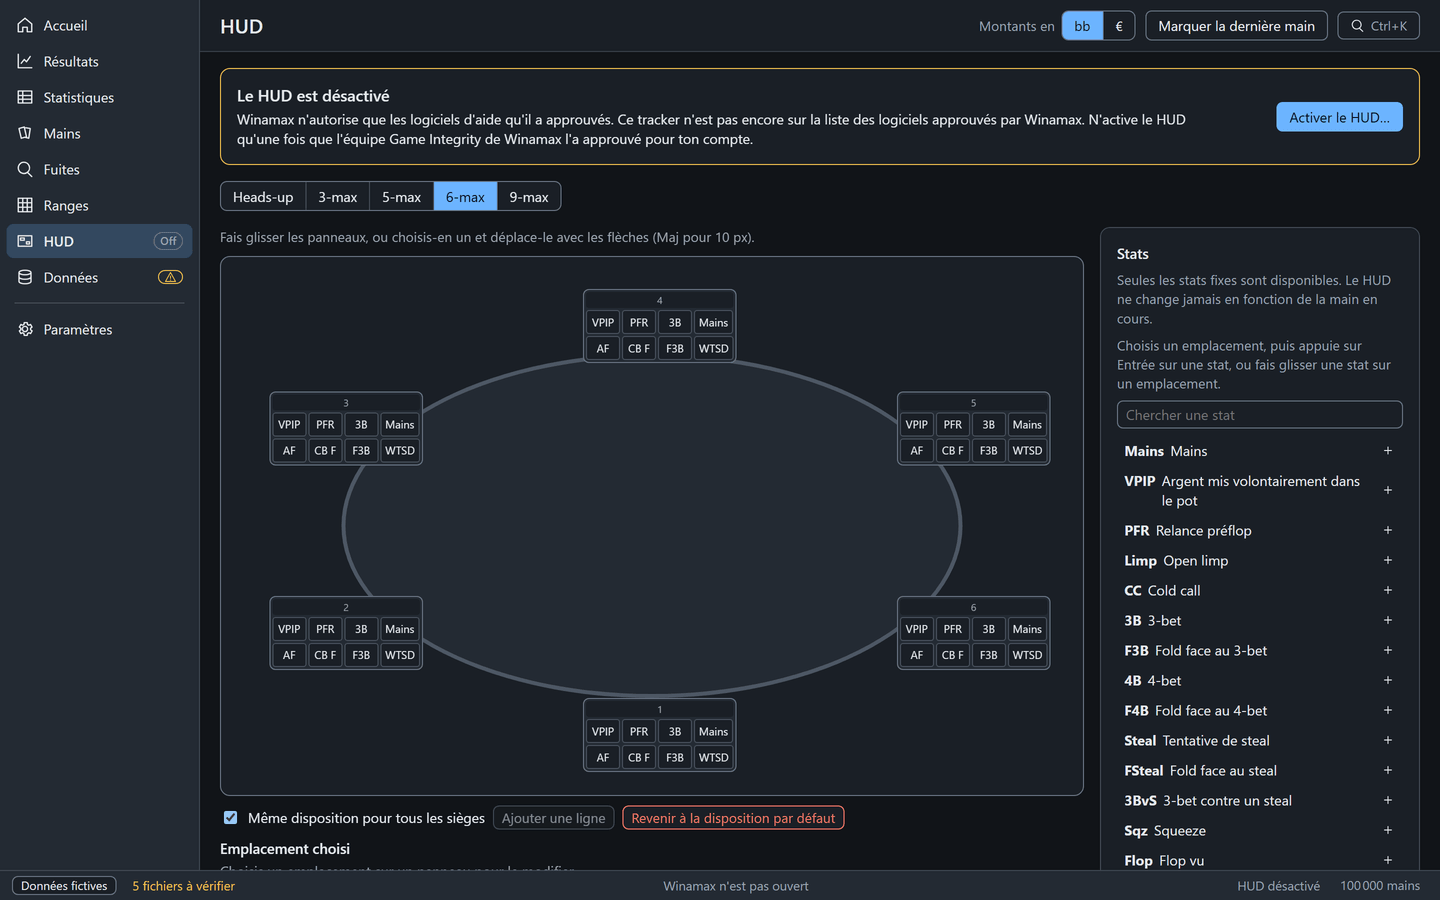Click the Accueil home icon
The width and height of the screenshot is (1440, 900).
[25, 25]
